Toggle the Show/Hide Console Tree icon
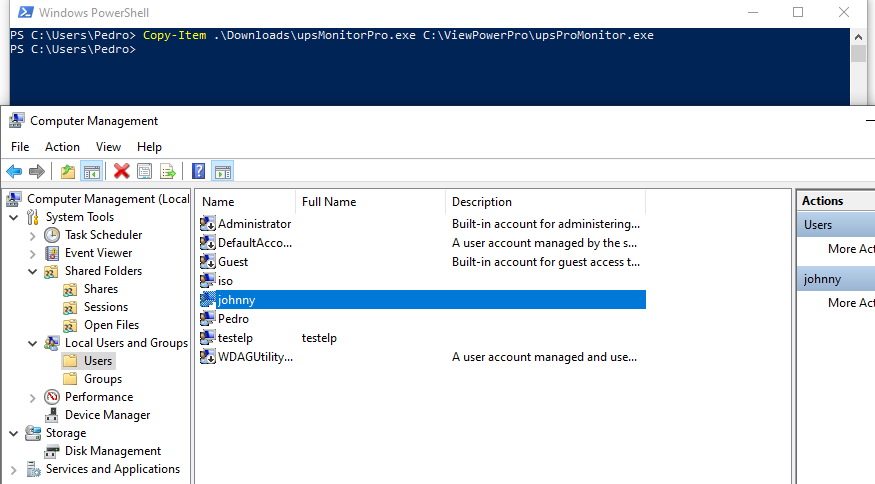This screenshot has height=484, width=875. click(92, 171)
